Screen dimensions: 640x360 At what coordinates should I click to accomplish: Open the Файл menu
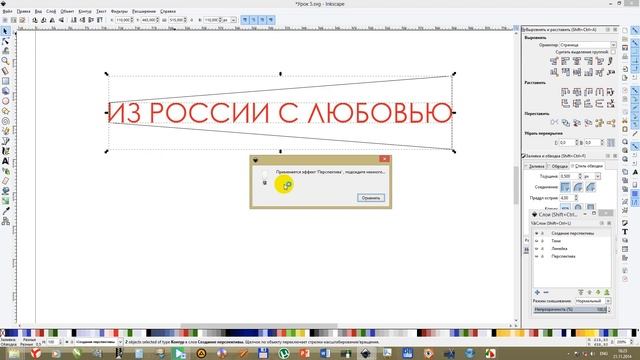click(7, 11)
